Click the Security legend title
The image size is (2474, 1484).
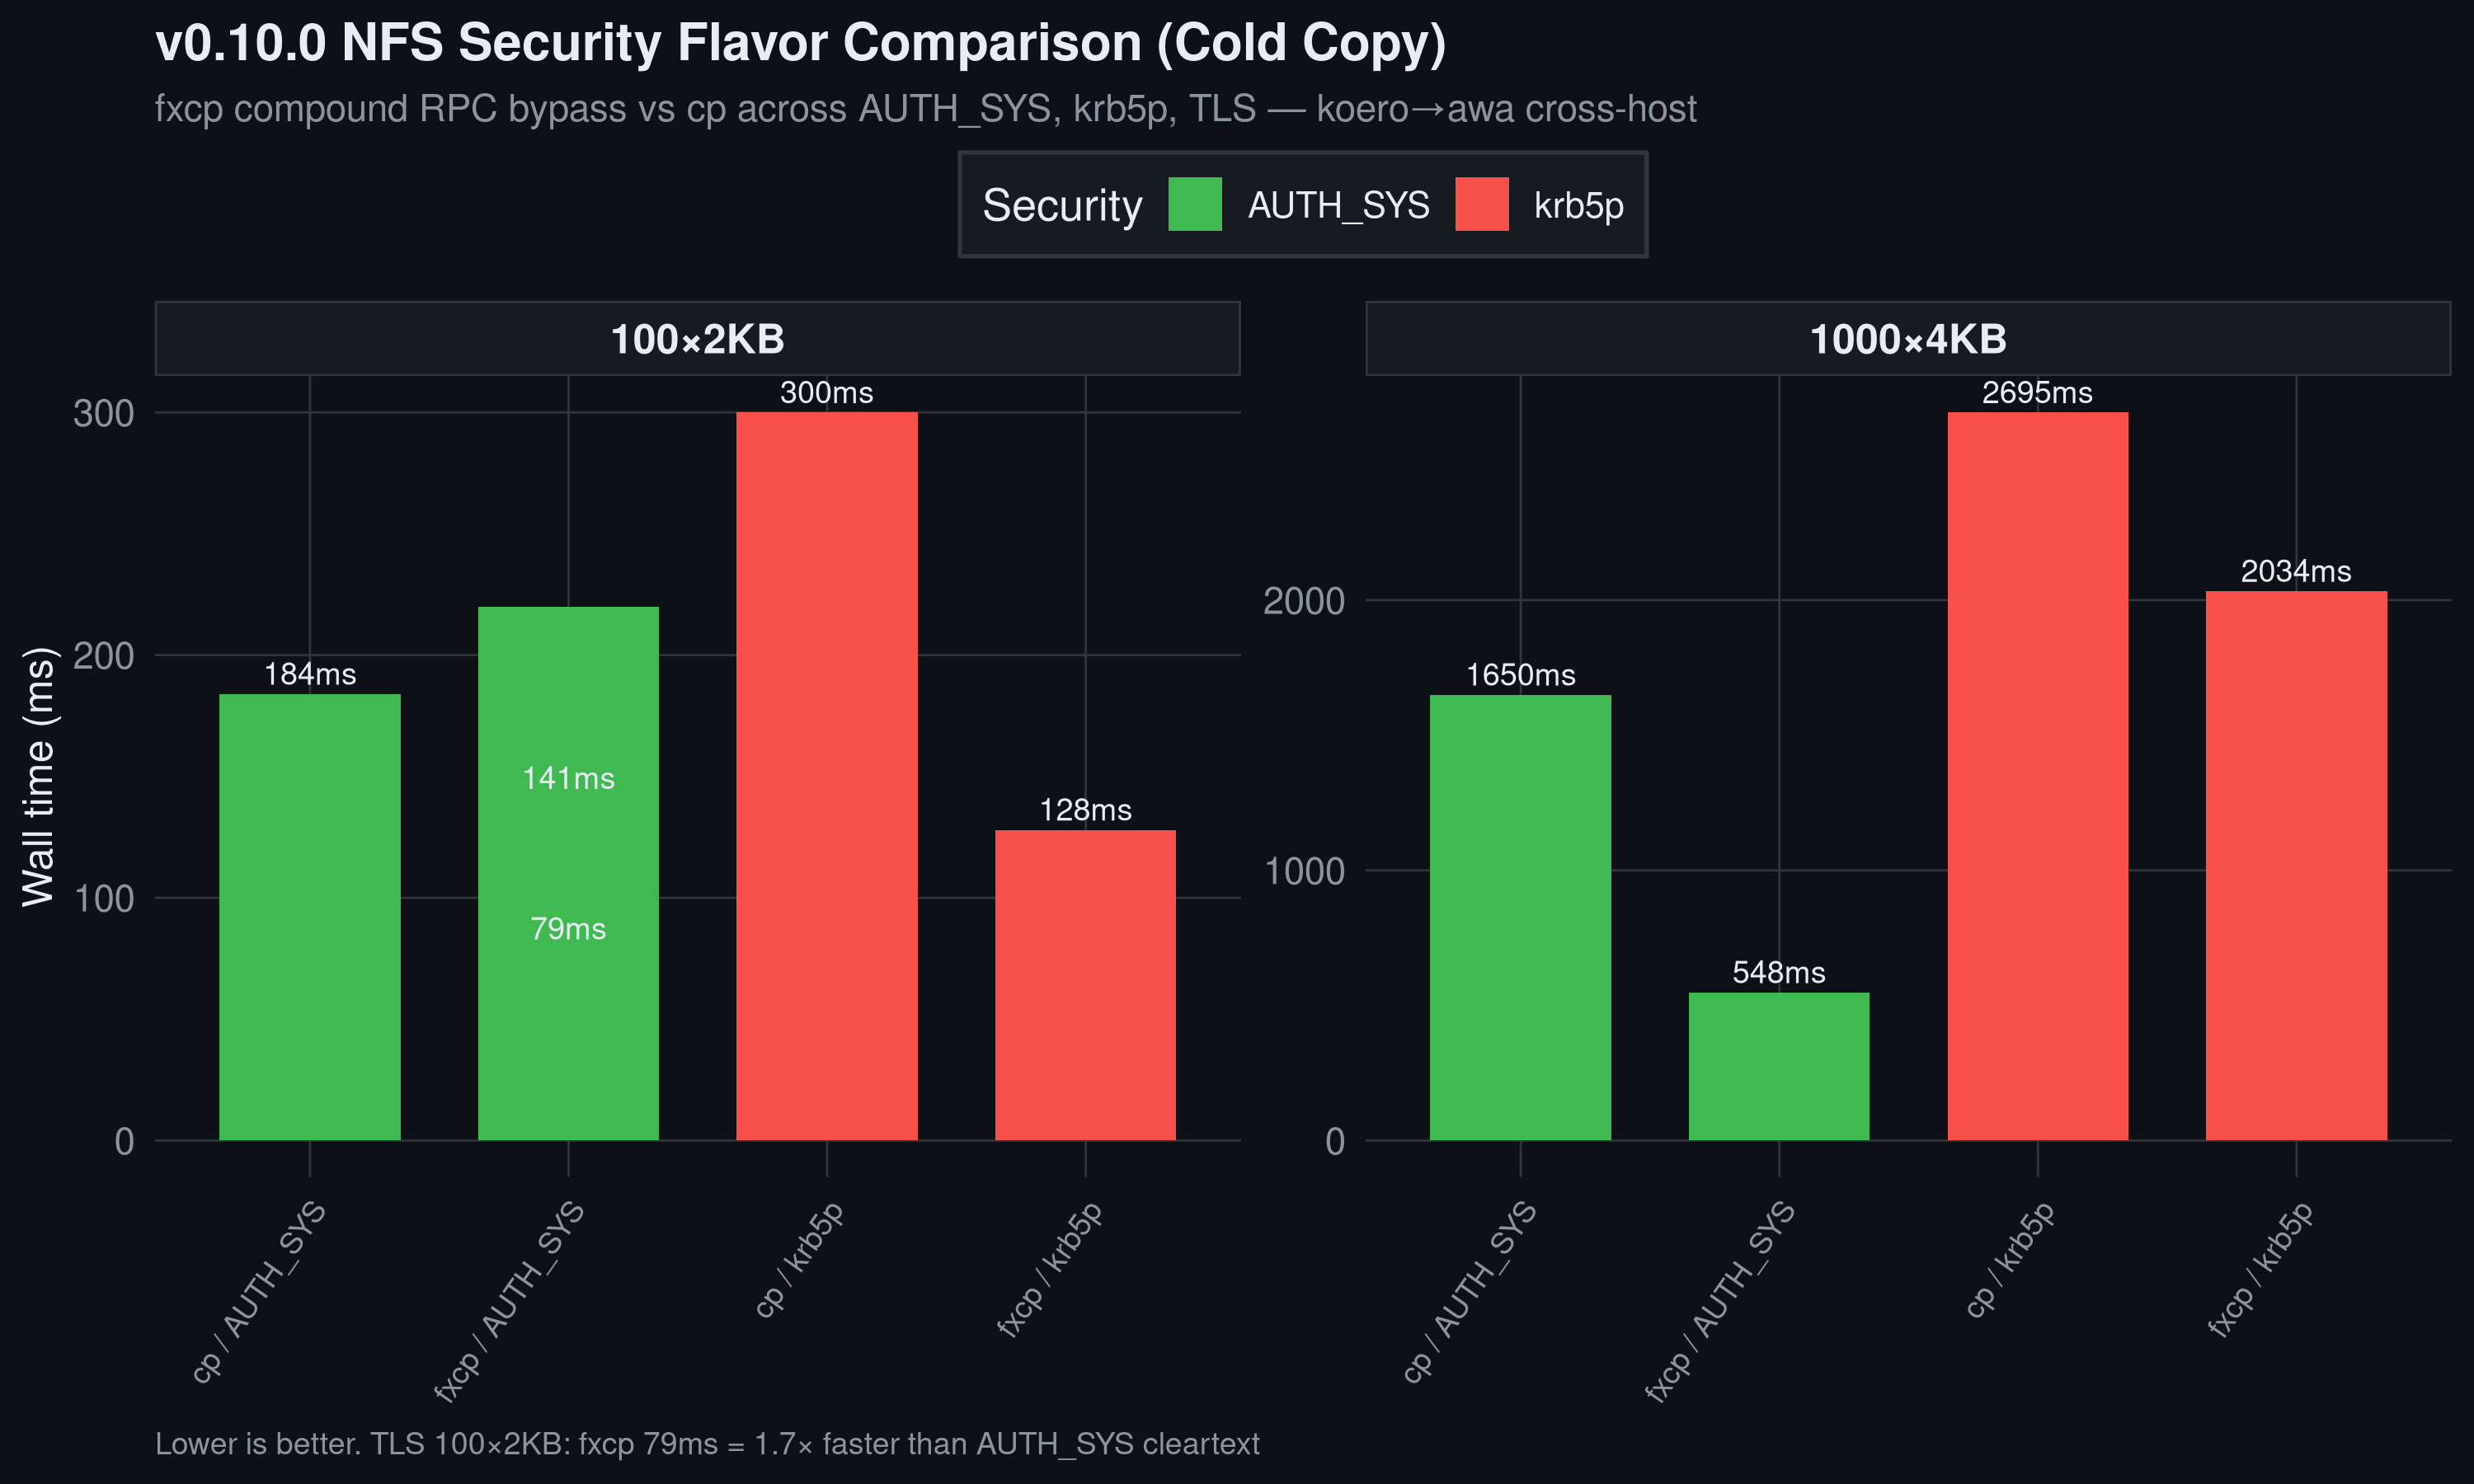point(1062,205)
